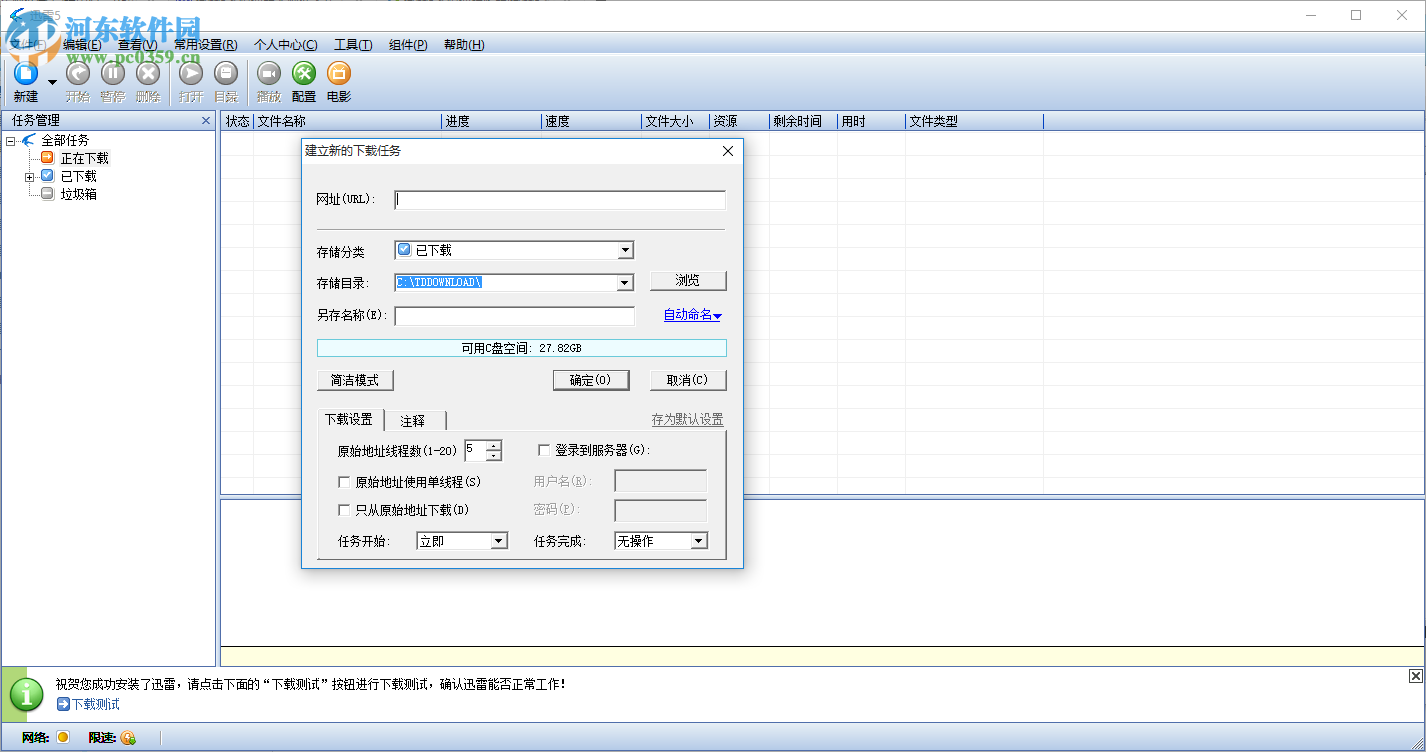Increase thread count with up stepper

pos(493,445)
